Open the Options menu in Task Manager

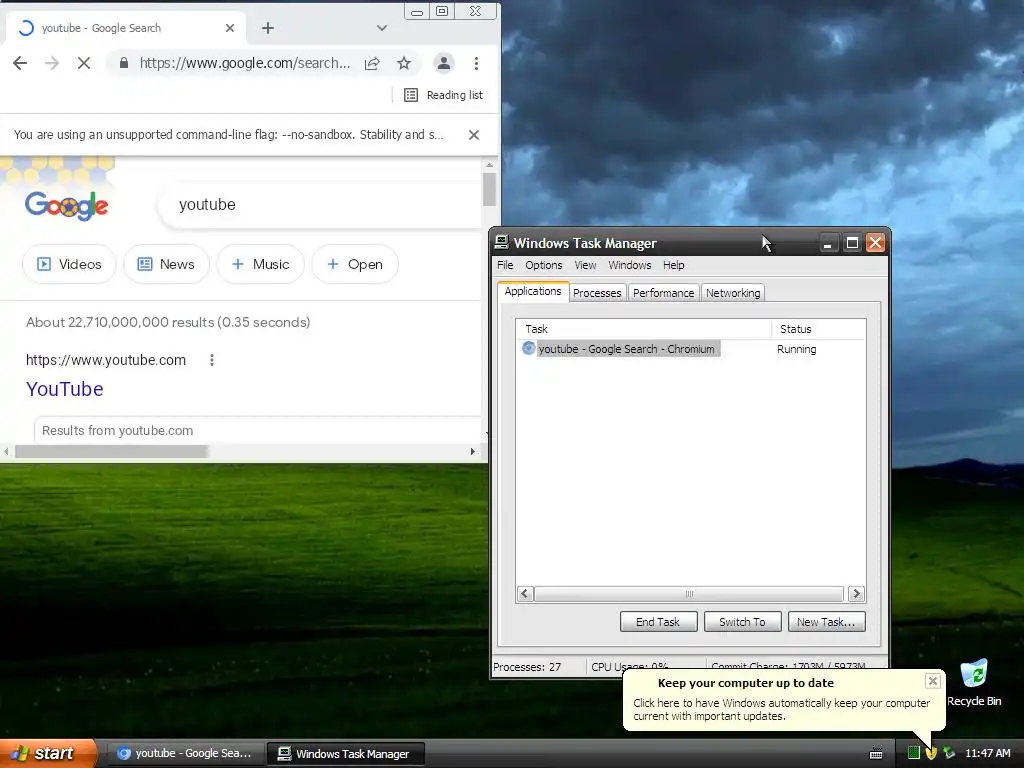543,265
